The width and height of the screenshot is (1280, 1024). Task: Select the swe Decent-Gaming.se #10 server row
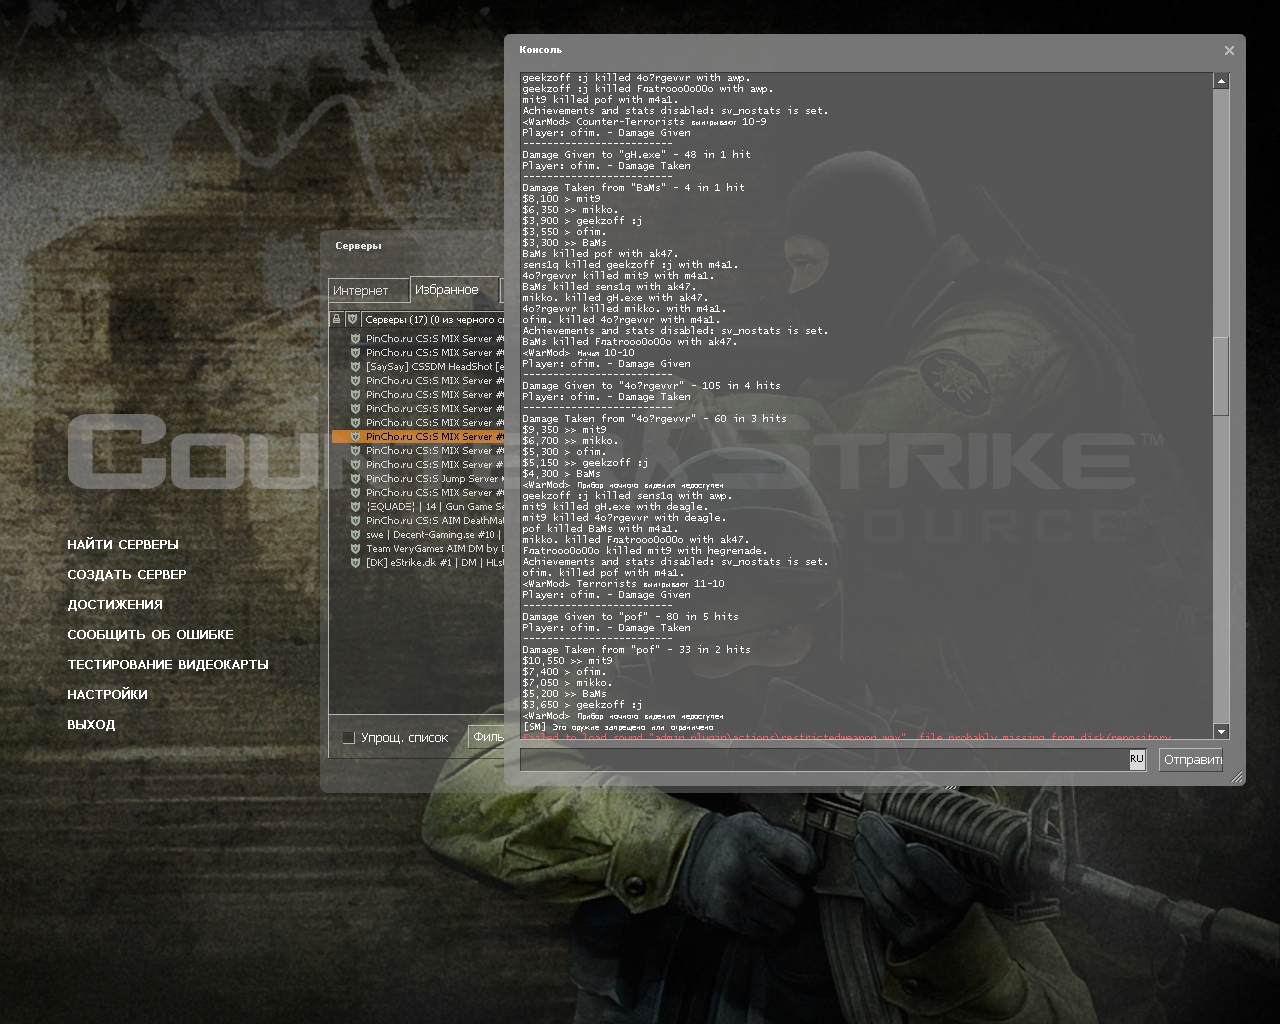point(418,535)
